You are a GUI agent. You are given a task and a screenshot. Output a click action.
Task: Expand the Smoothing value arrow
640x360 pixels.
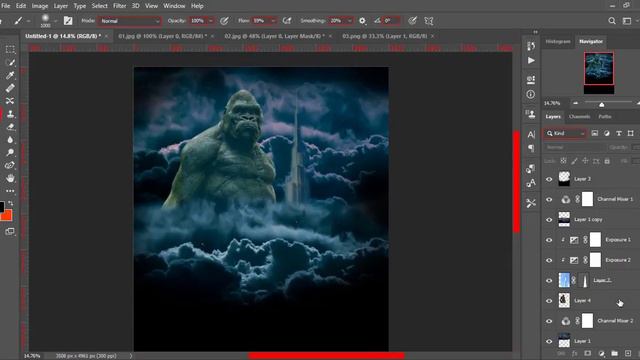click(x=350, y=21)
